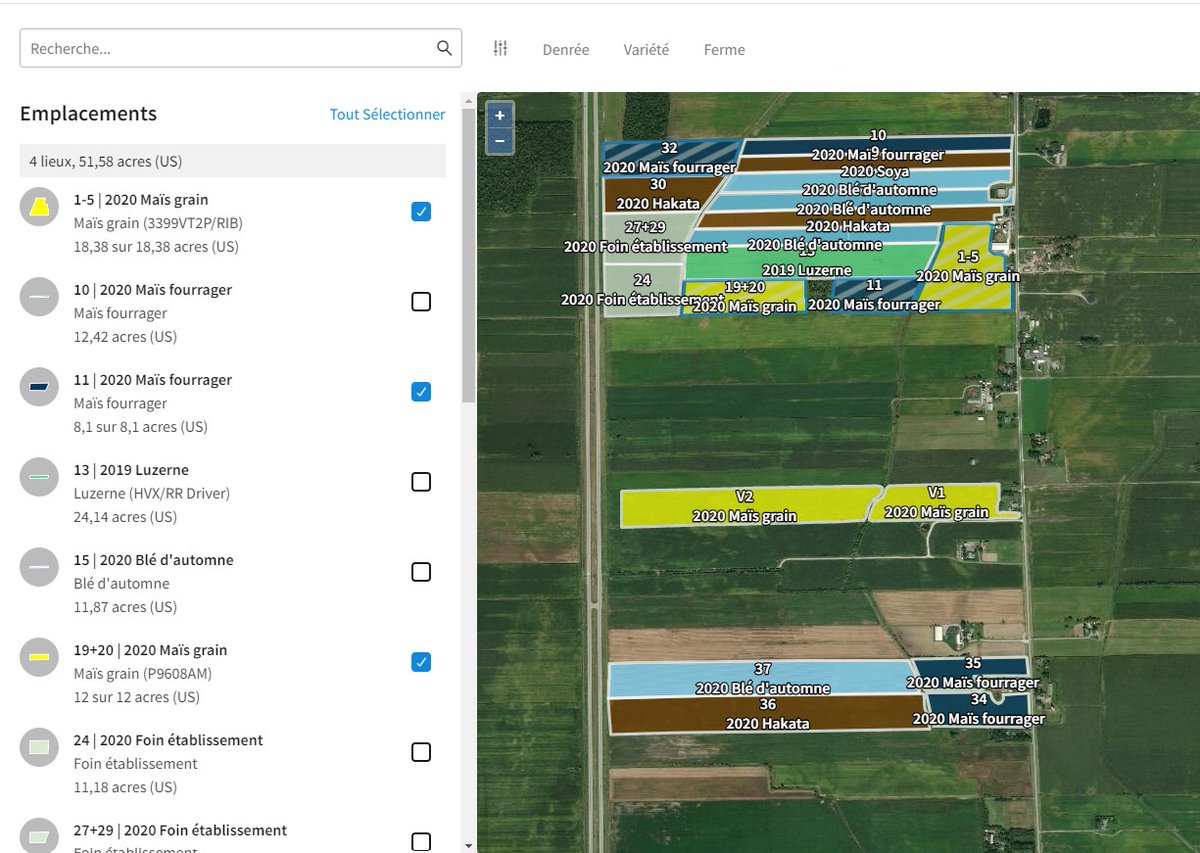Screen dimensions: 1200x853
Task: Open the Variété filter
Action: [646, 49]
